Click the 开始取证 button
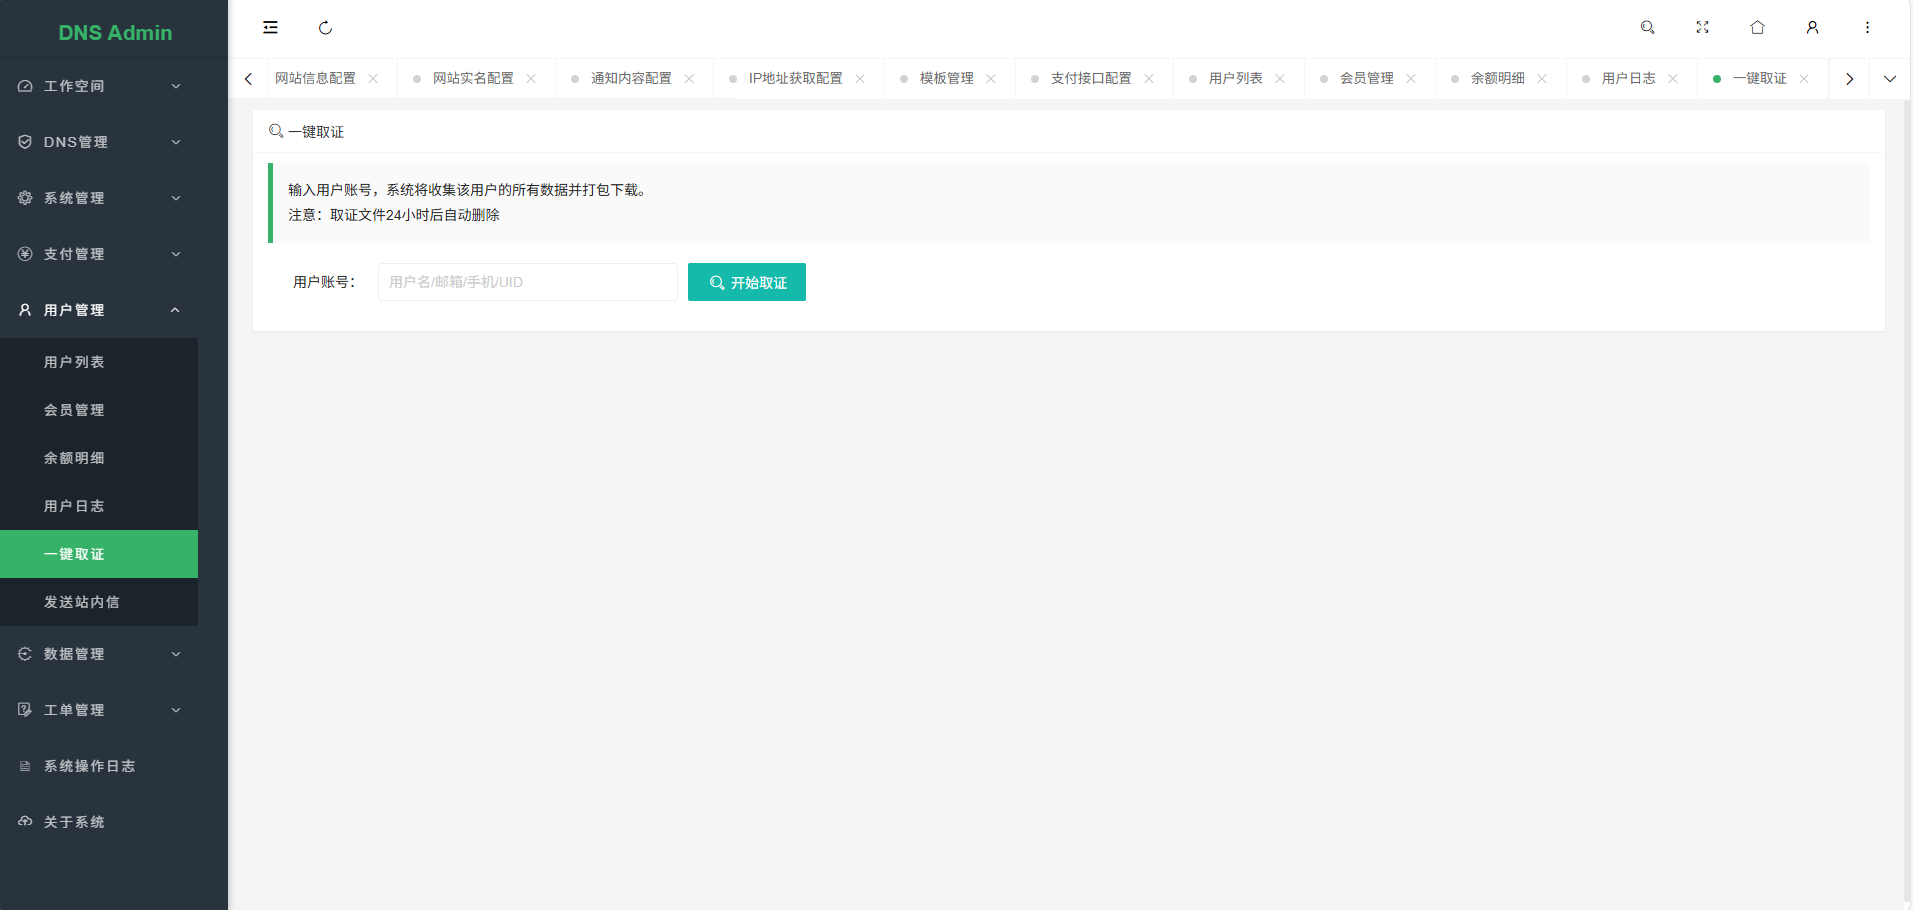 click(747, 283)
